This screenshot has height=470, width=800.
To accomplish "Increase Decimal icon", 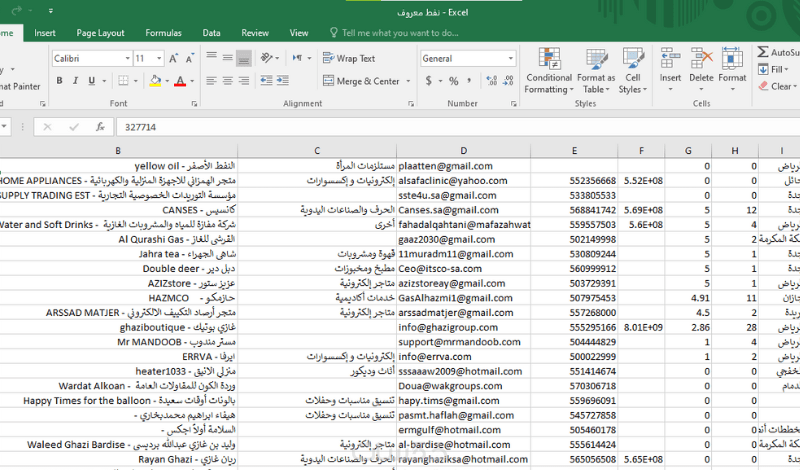I will (492, 81).
